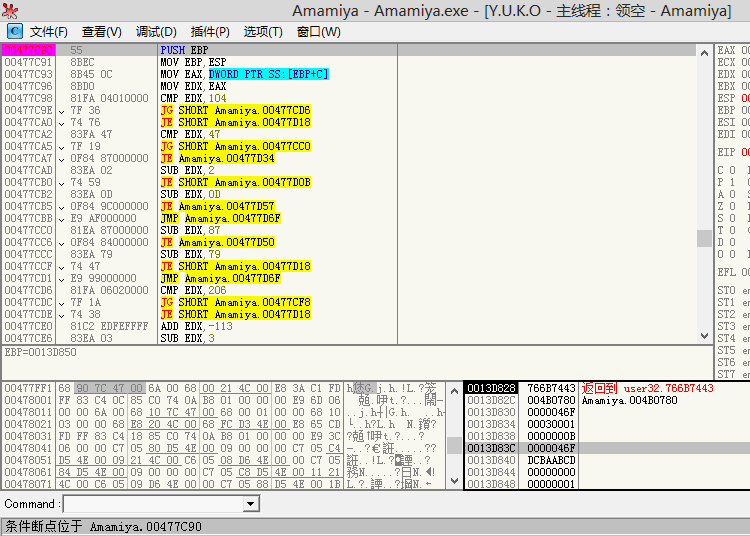Screen dimensions: 750x536
Task: Select JMP at address 00477CBB
Action: pyautogui.click(x=220, y=218)
